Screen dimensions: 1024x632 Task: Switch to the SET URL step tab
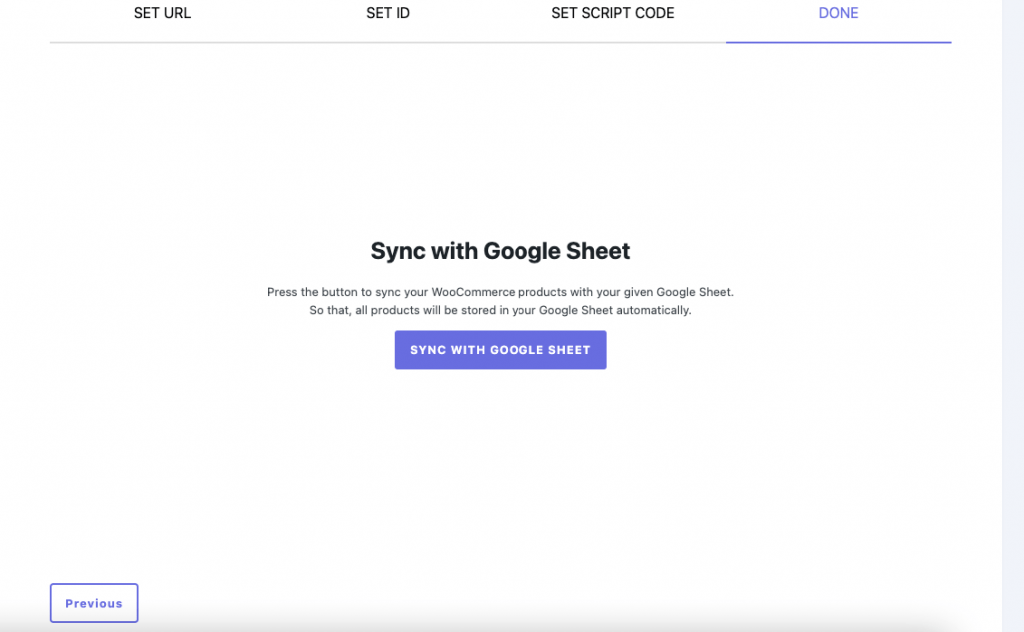click(162, 14)
